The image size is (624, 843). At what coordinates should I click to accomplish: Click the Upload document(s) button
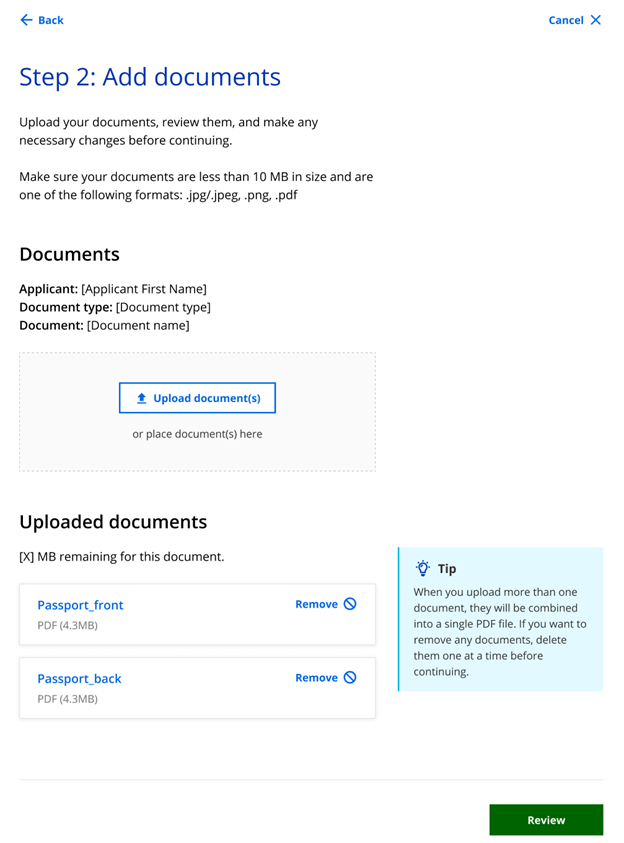point(197,398)
